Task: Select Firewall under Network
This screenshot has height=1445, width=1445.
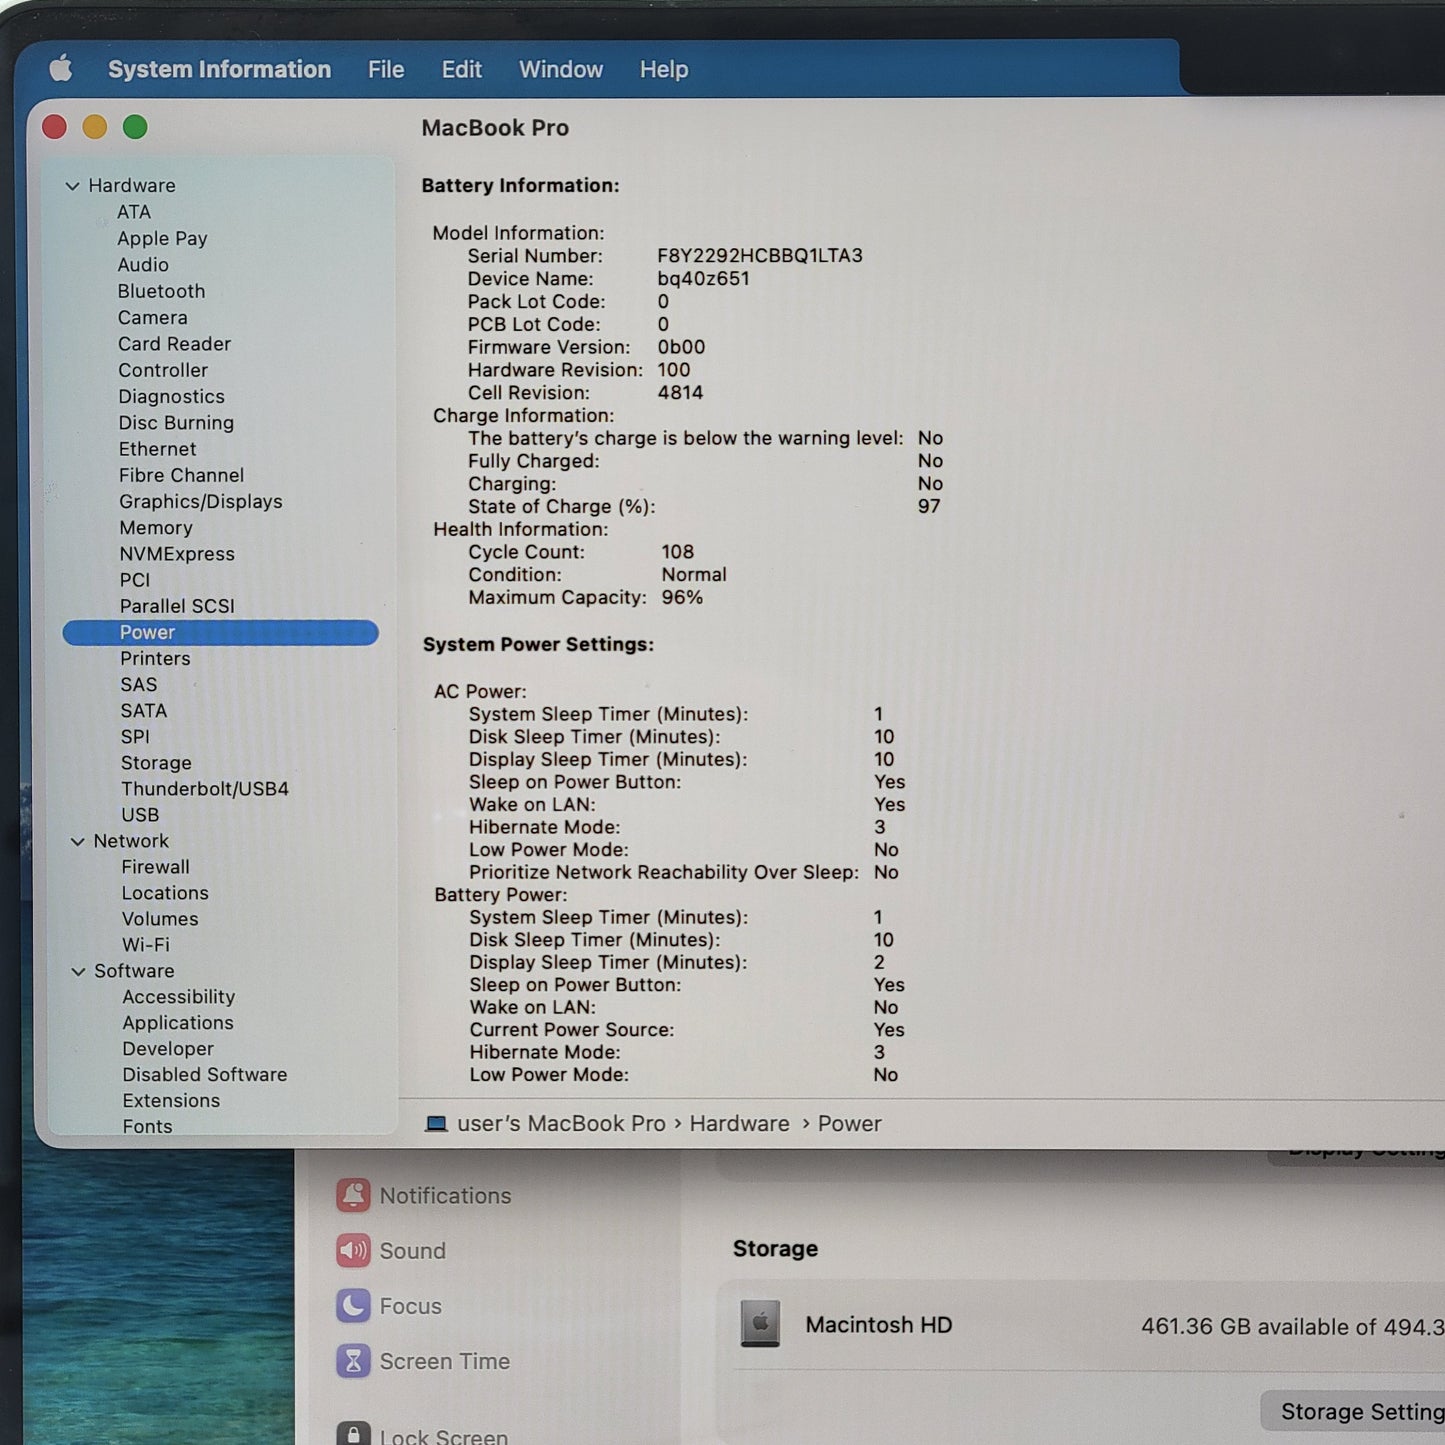Action: coord(155,867)
